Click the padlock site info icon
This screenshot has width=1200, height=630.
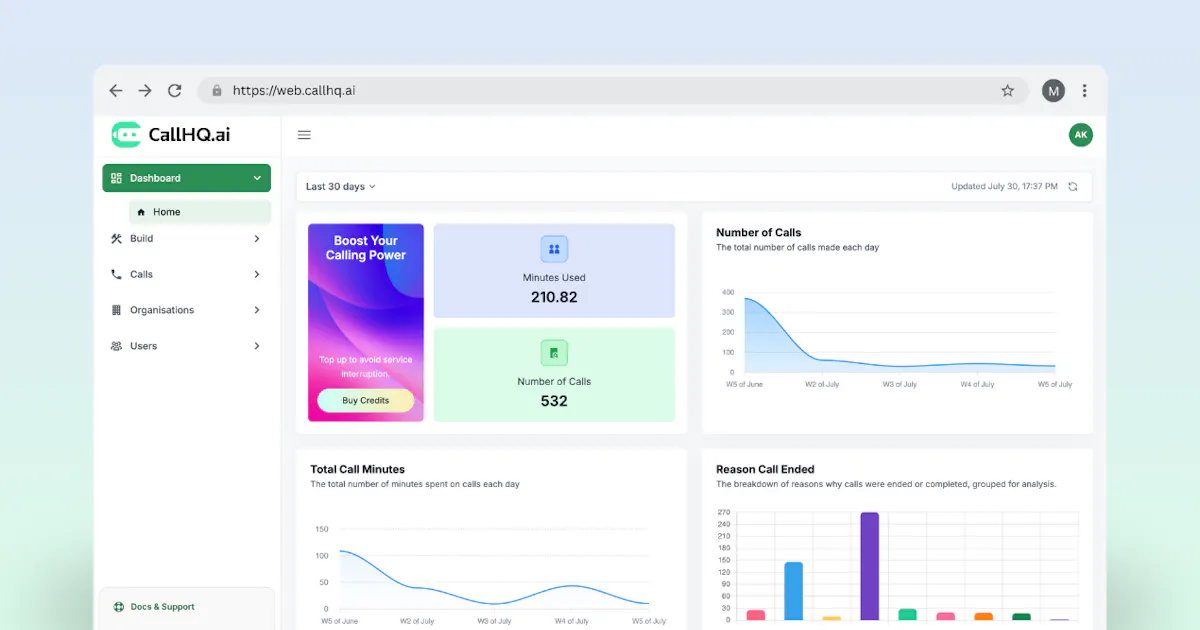(216, 90)
